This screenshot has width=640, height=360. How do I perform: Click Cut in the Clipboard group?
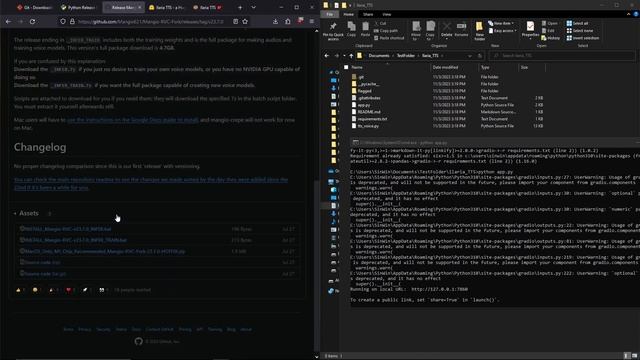[380, 24]
